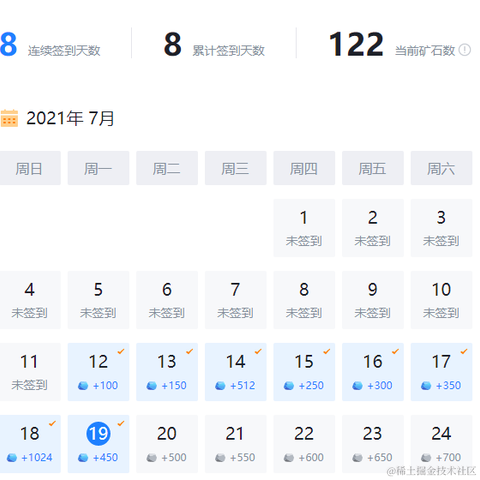Click the blue ore icon on day 14
480x480 pixels.
tap(220, 386)
